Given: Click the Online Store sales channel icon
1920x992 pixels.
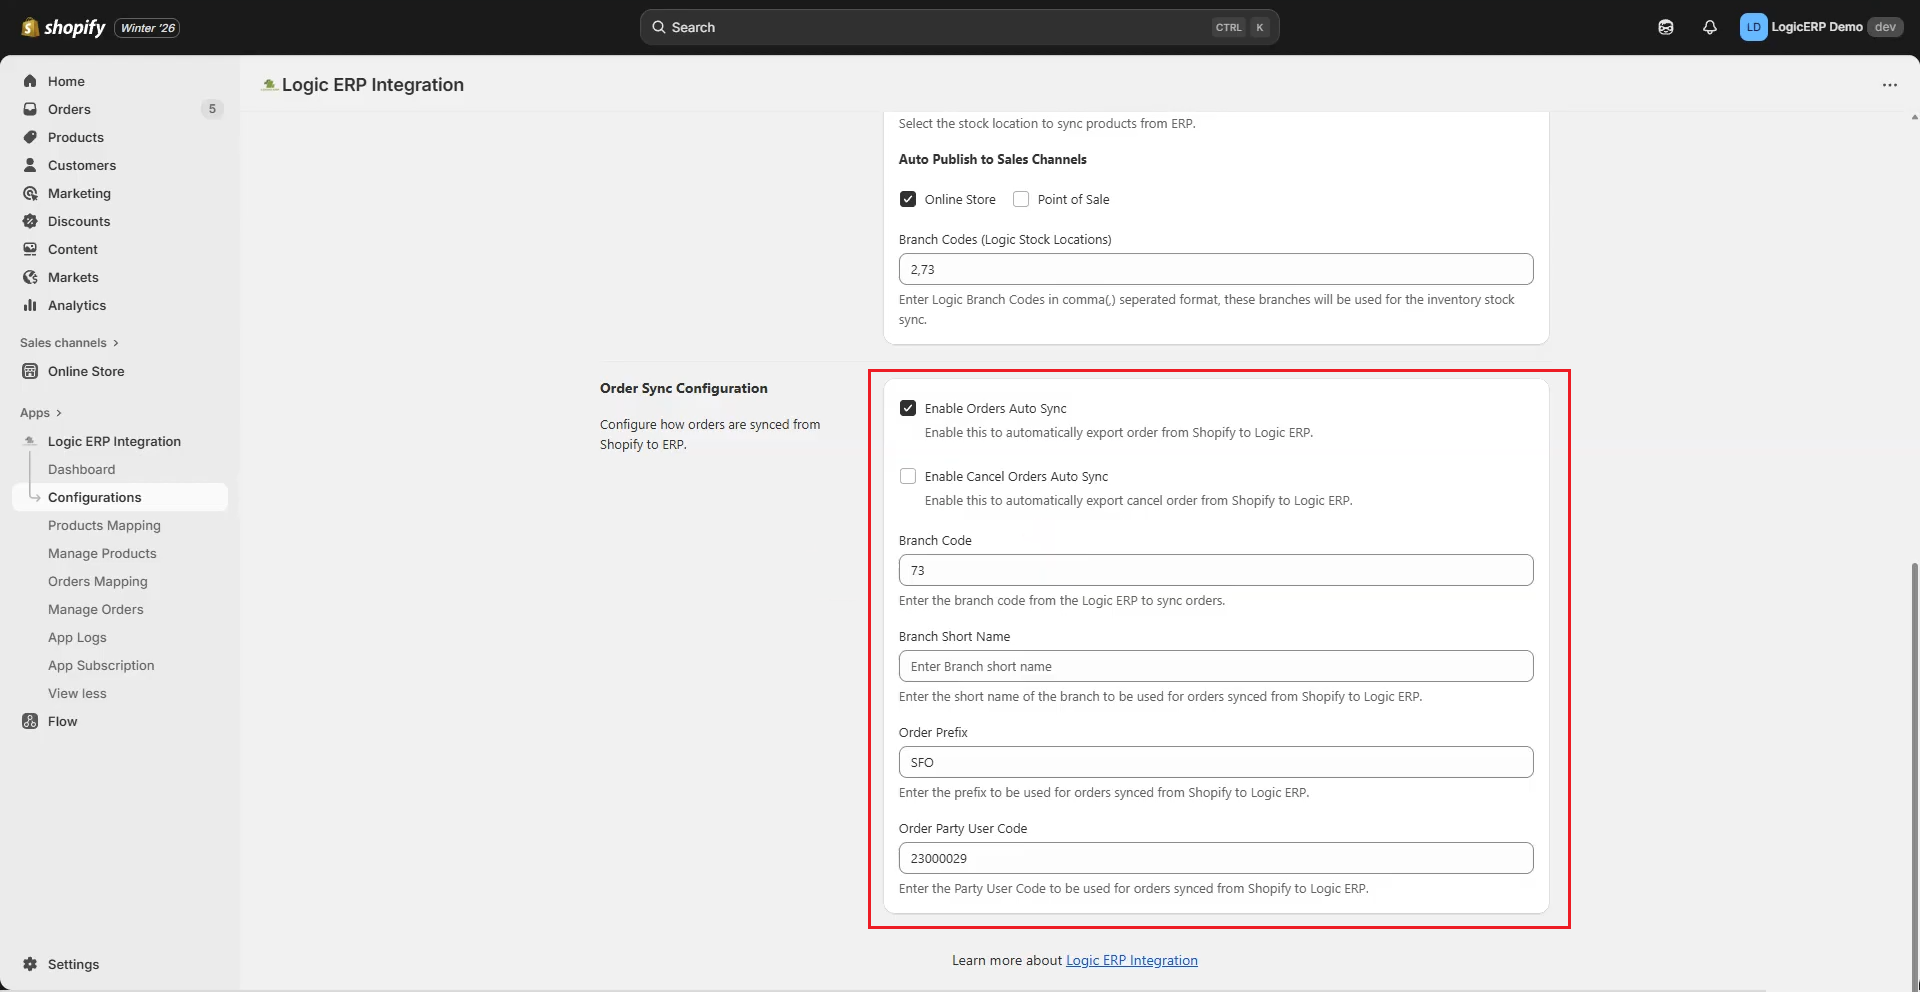Looking at the screenshot, I should 30,371.
